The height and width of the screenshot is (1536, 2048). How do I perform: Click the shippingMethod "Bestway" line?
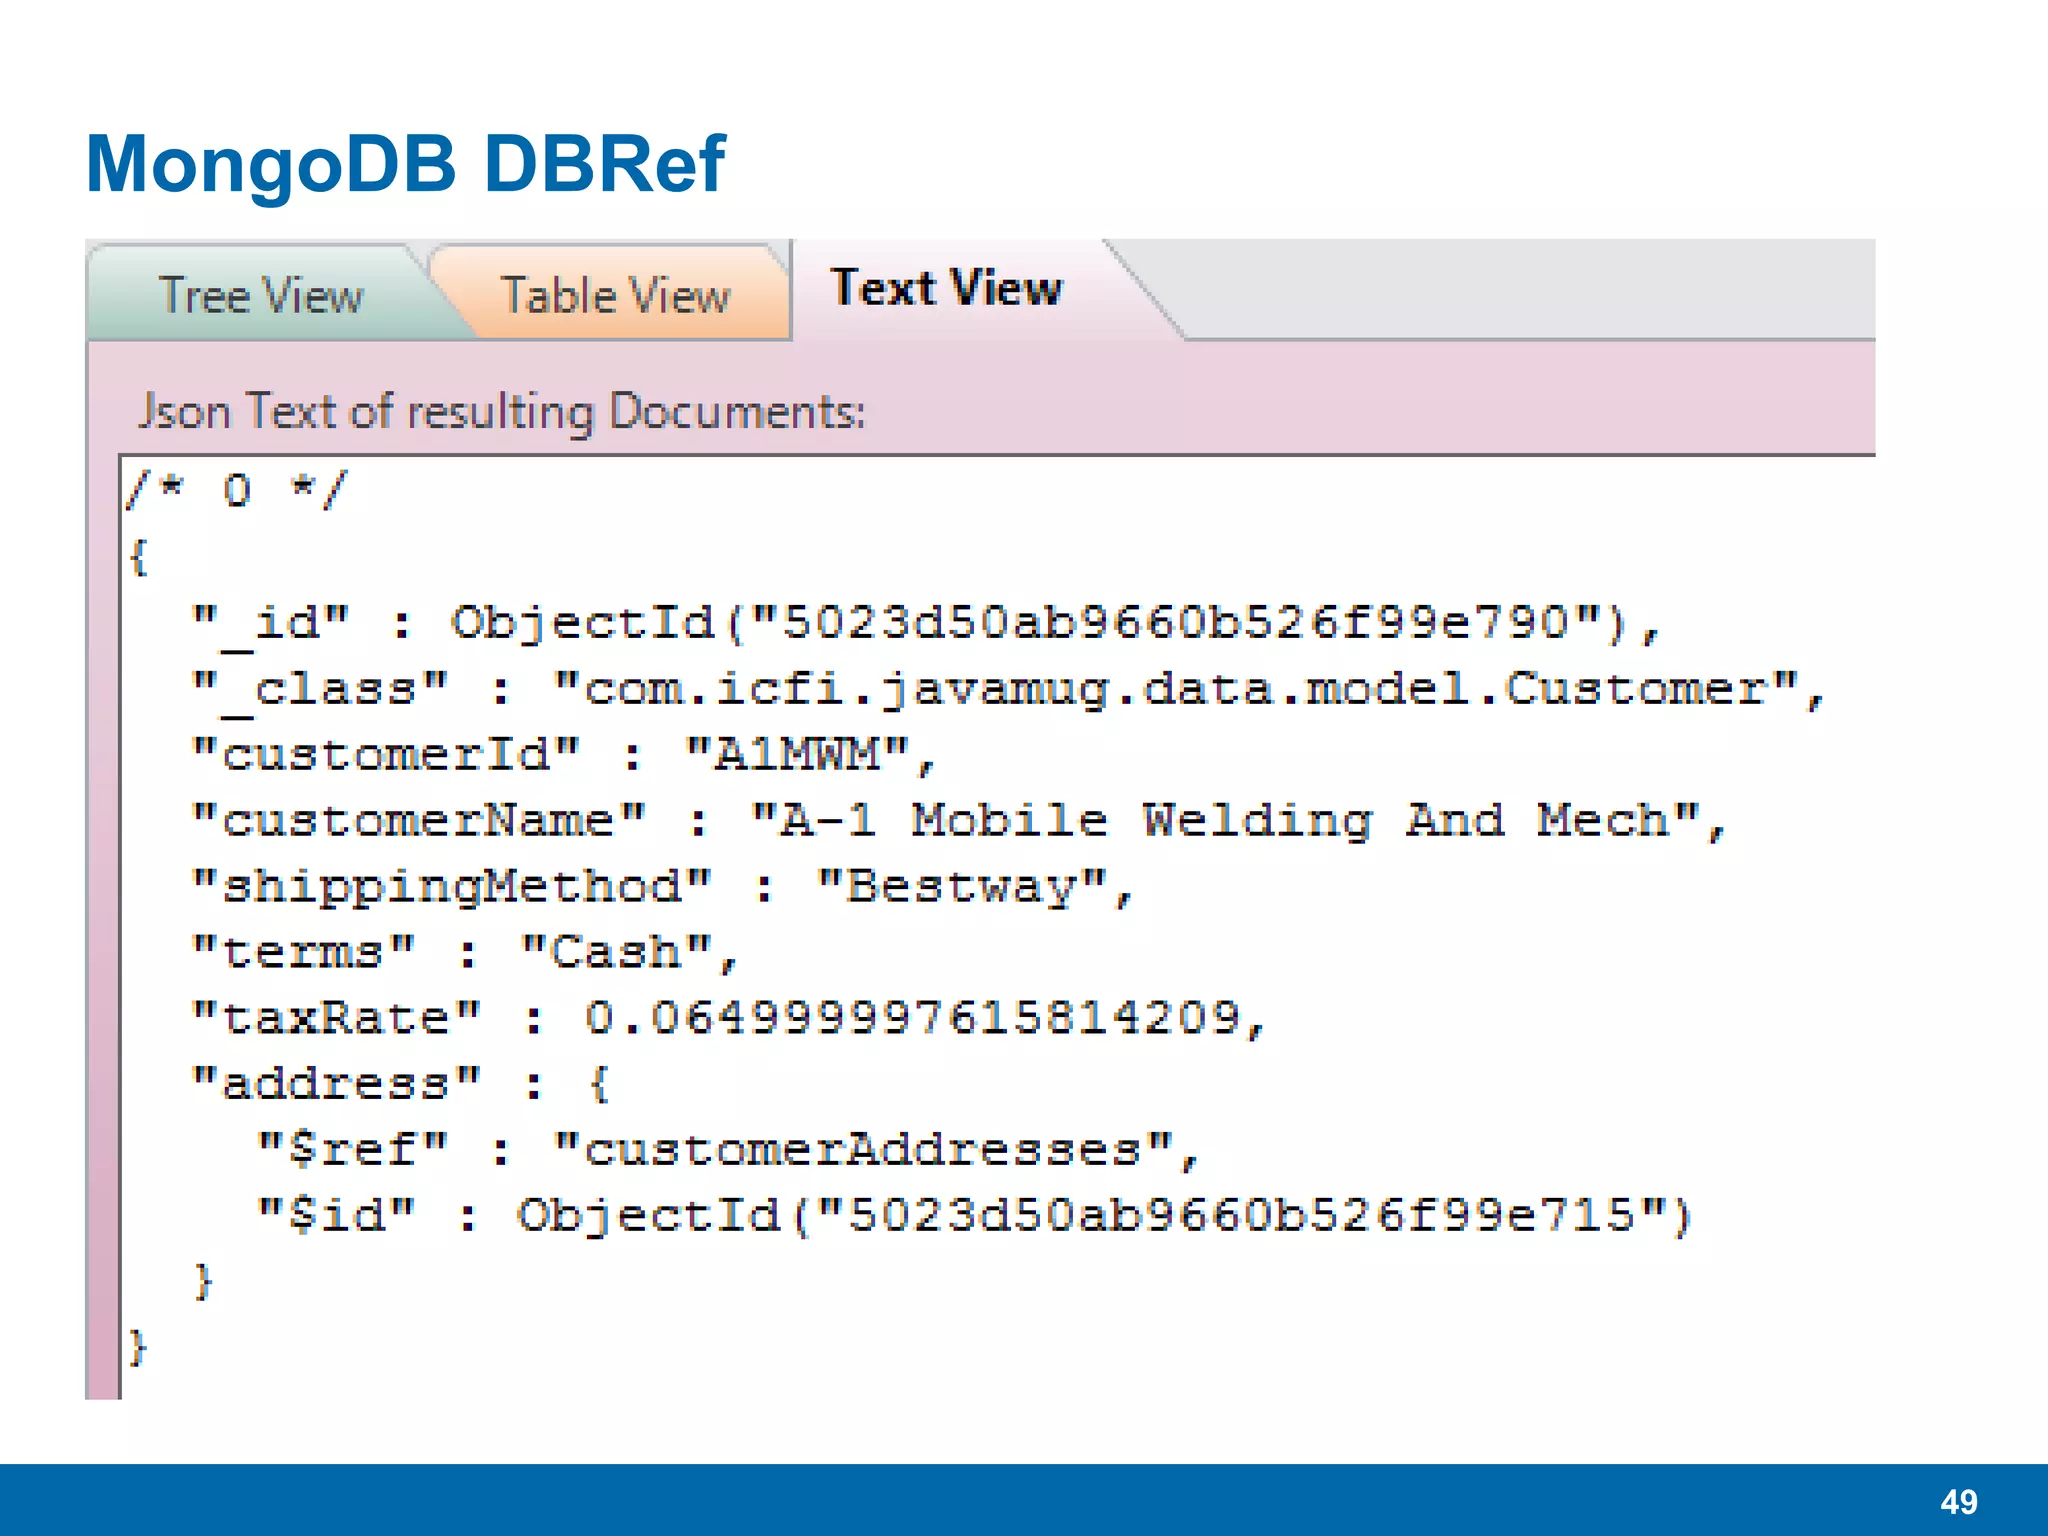point(661,887)
